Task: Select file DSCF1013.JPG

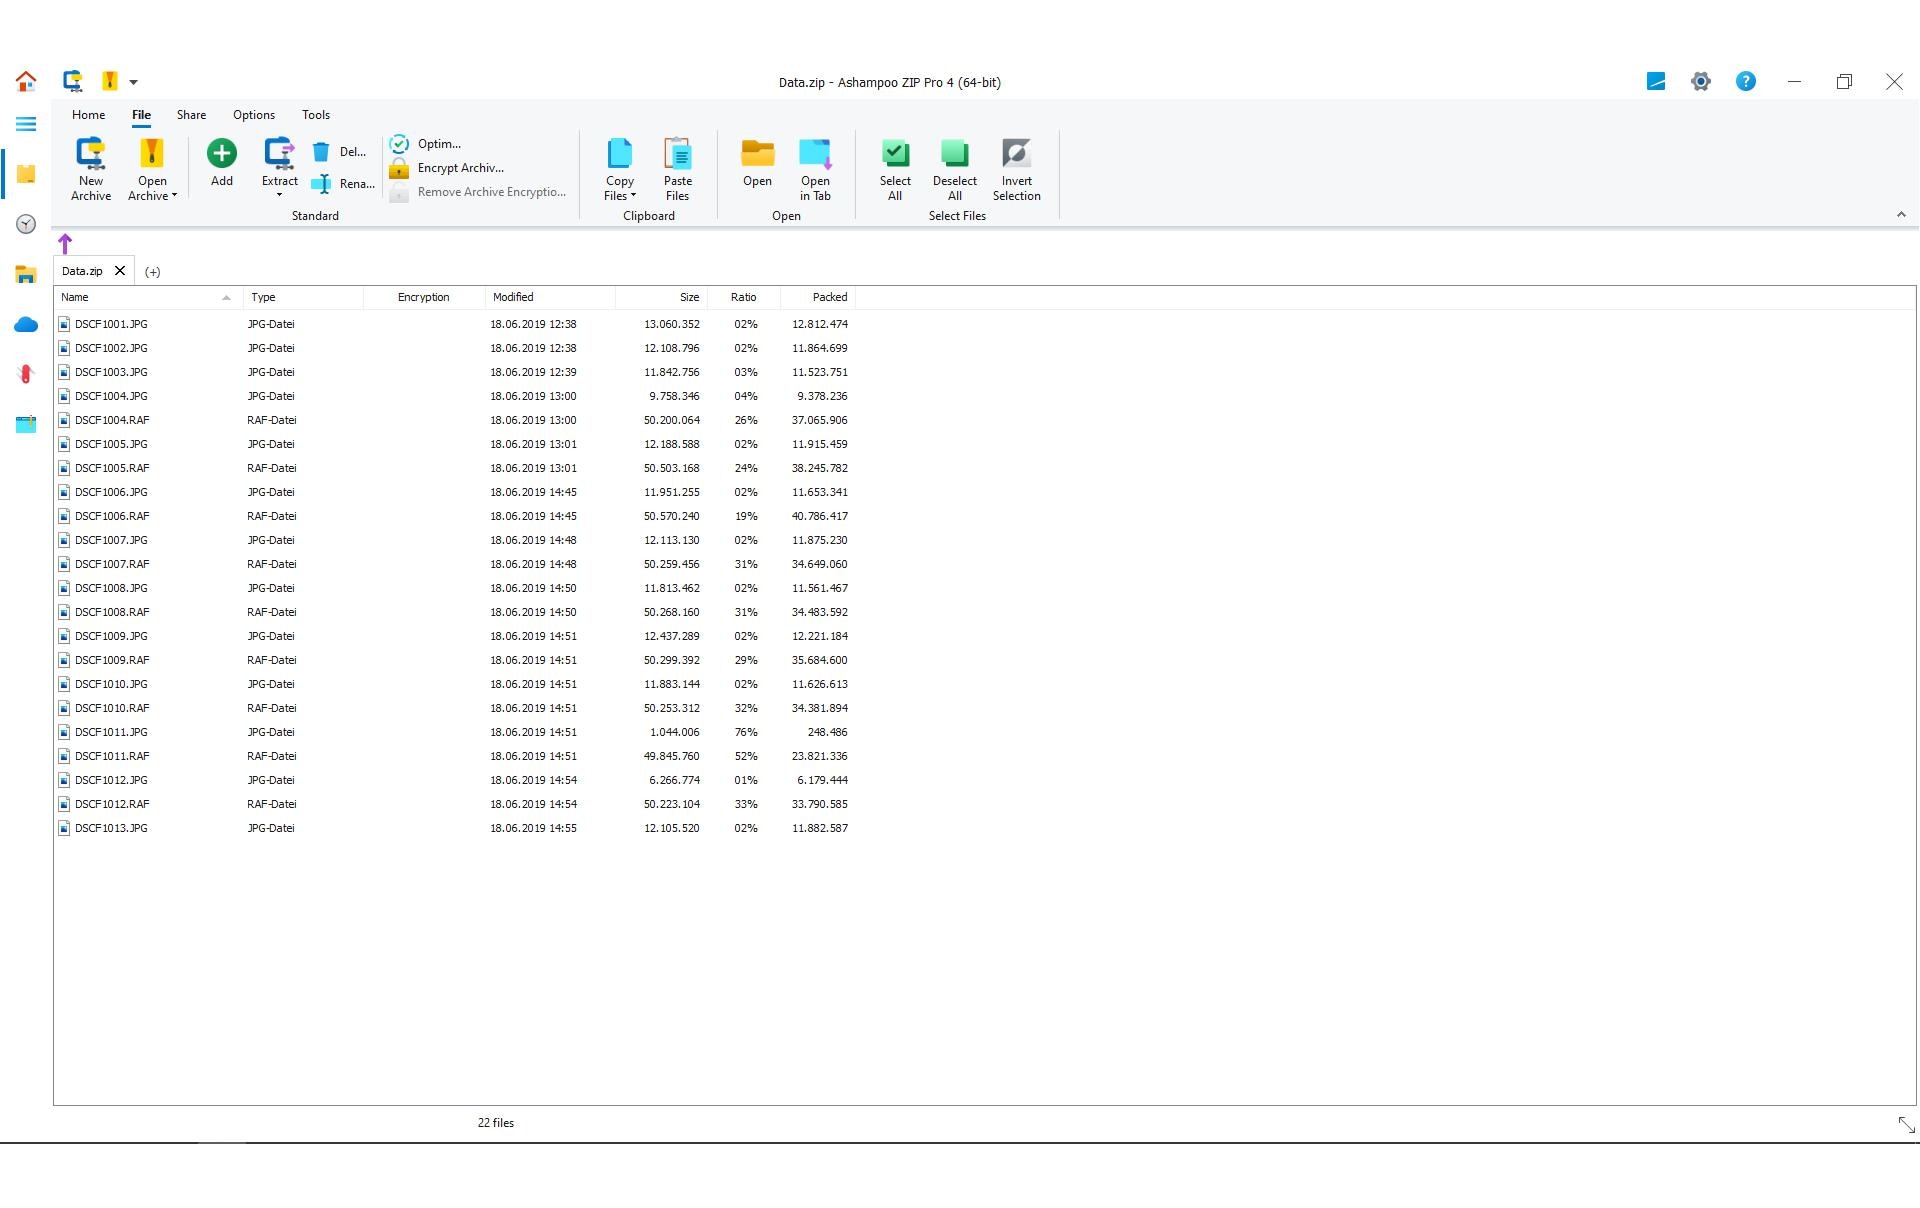Action: (x=111, y=828)
